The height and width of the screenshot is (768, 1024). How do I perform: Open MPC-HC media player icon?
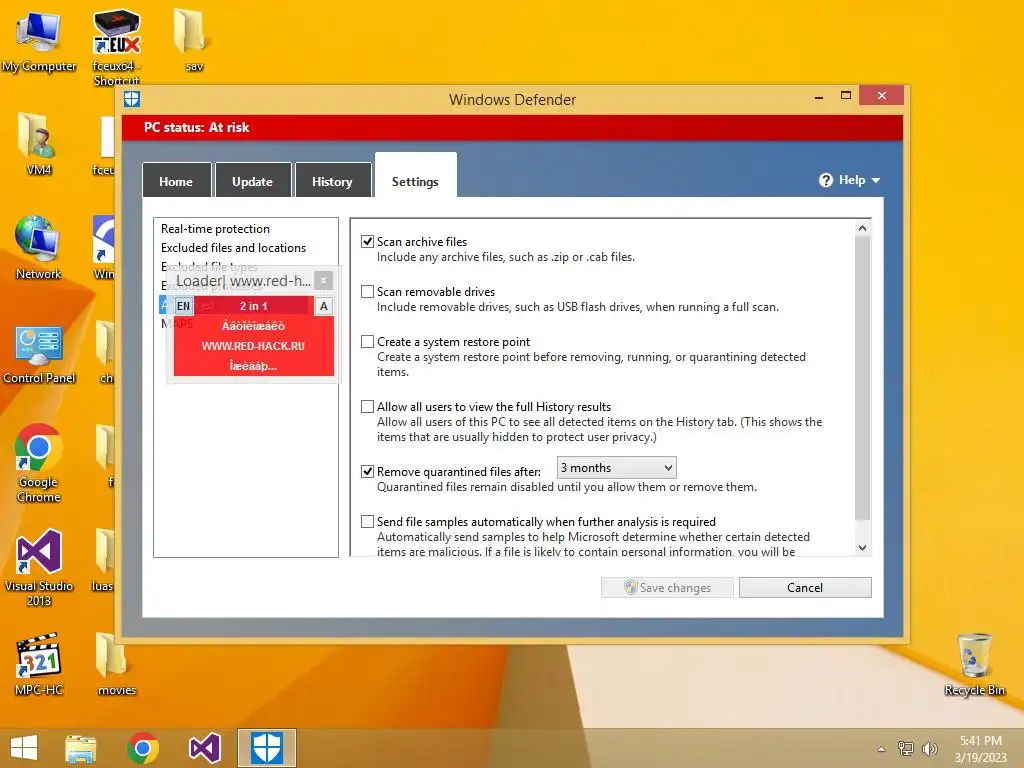point(39,664)
